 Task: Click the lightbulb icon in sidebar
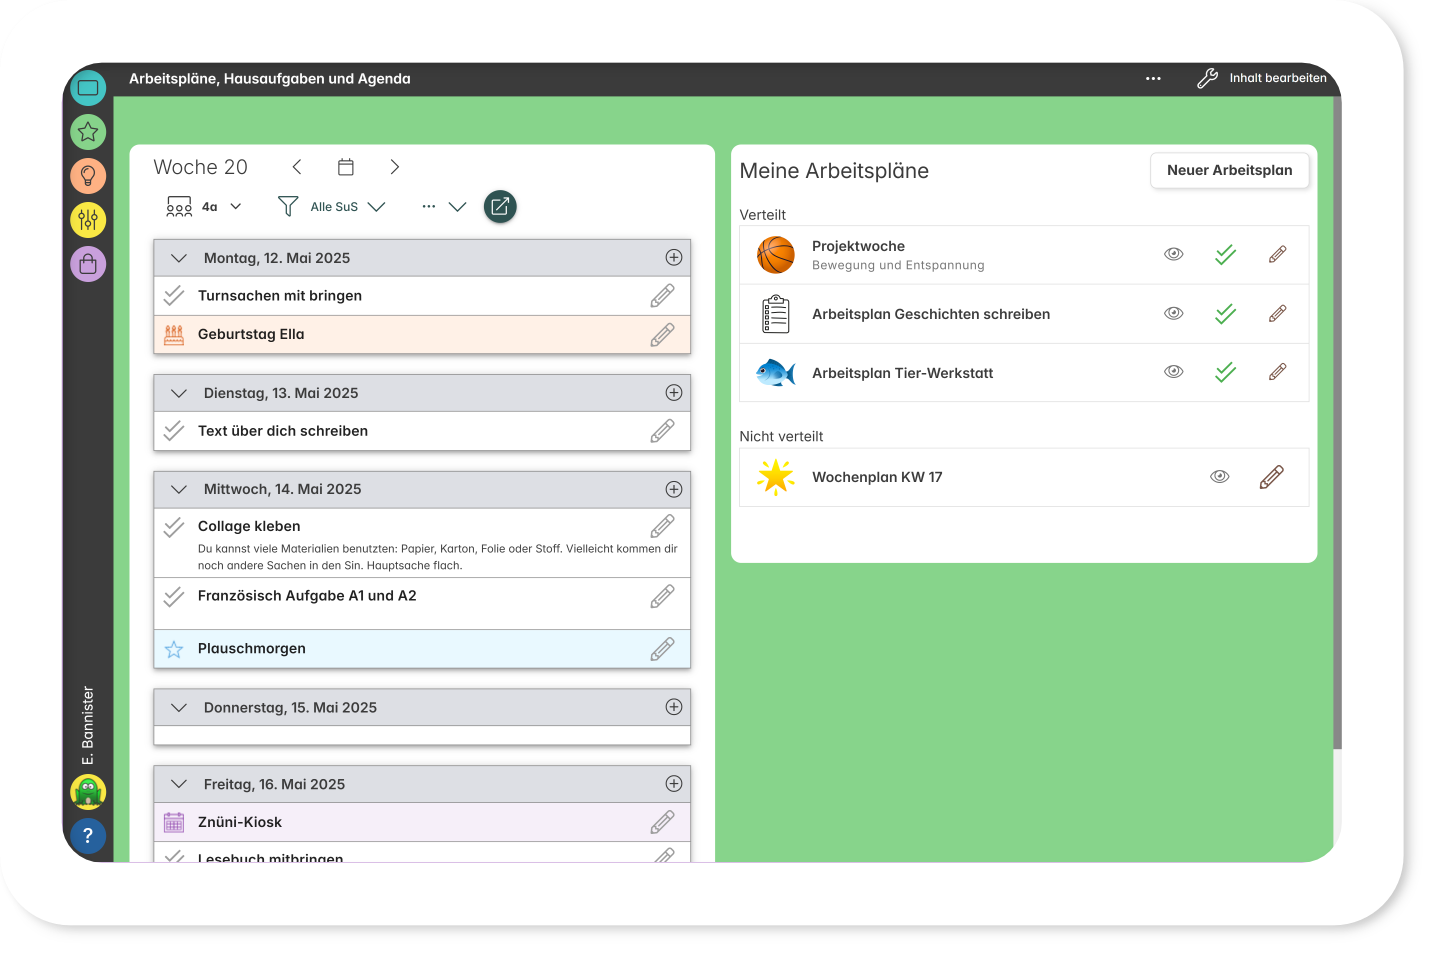(x=88, y=176)
